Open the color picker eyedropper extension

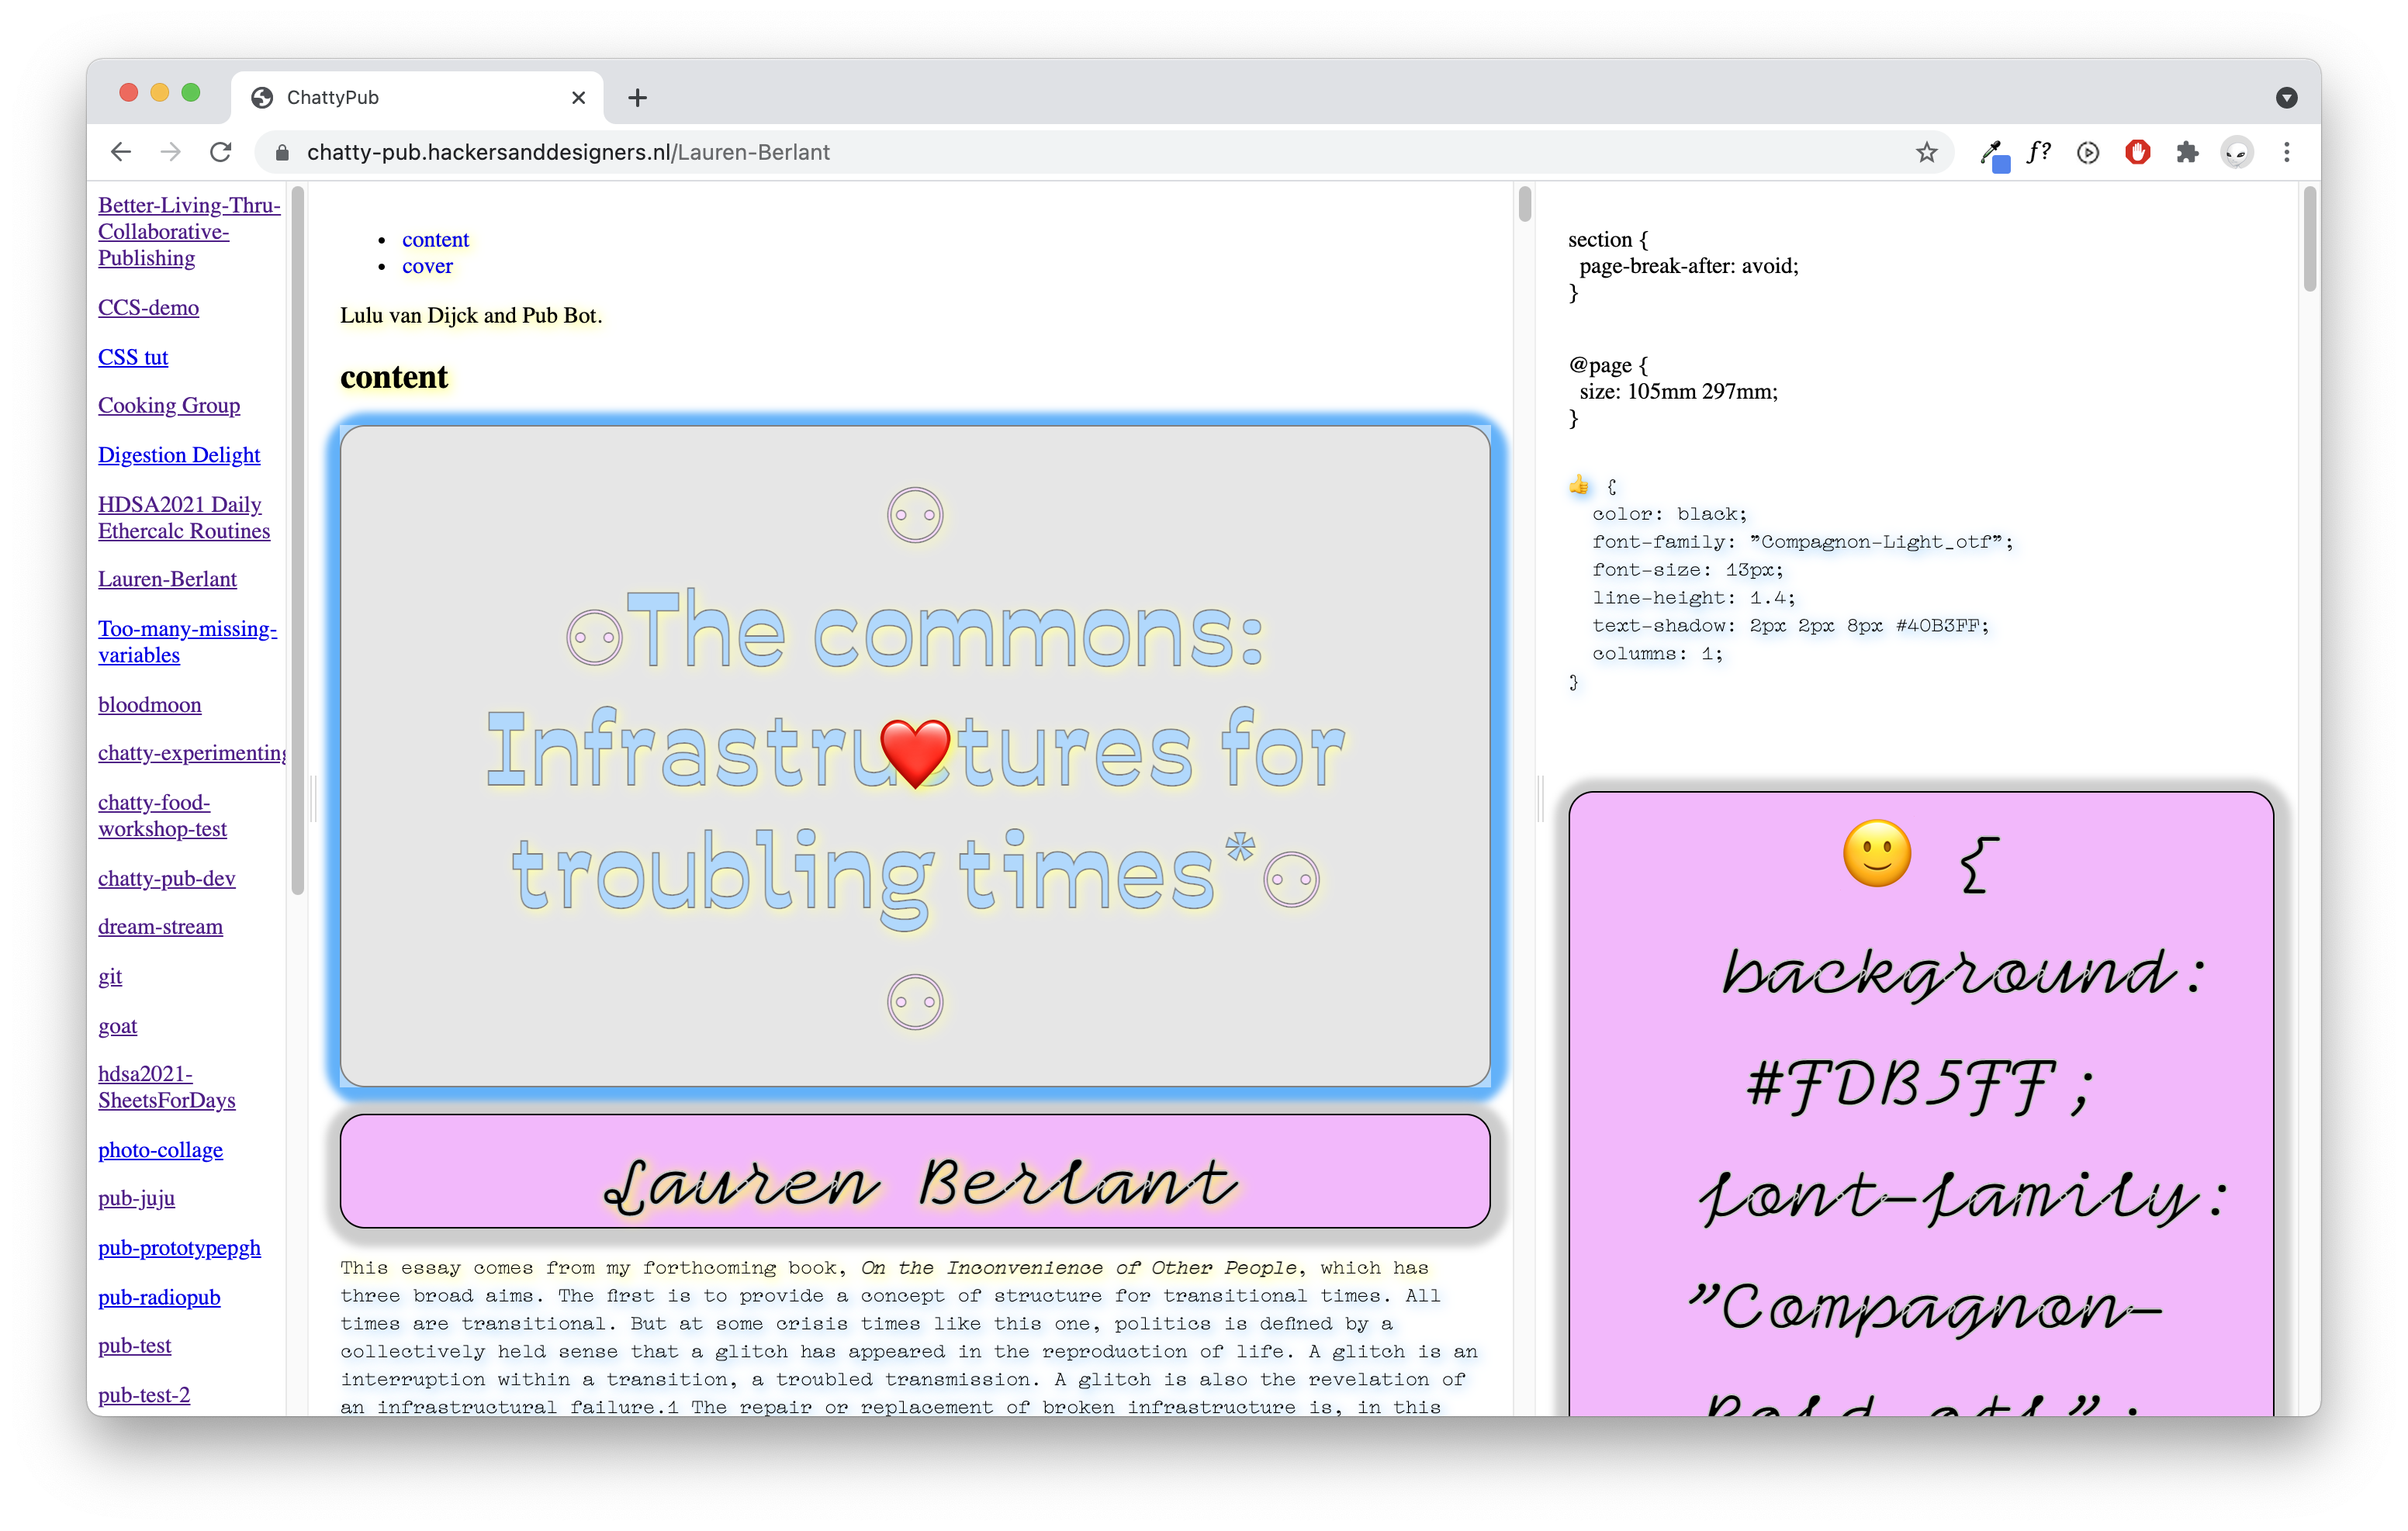[1992, 154]
